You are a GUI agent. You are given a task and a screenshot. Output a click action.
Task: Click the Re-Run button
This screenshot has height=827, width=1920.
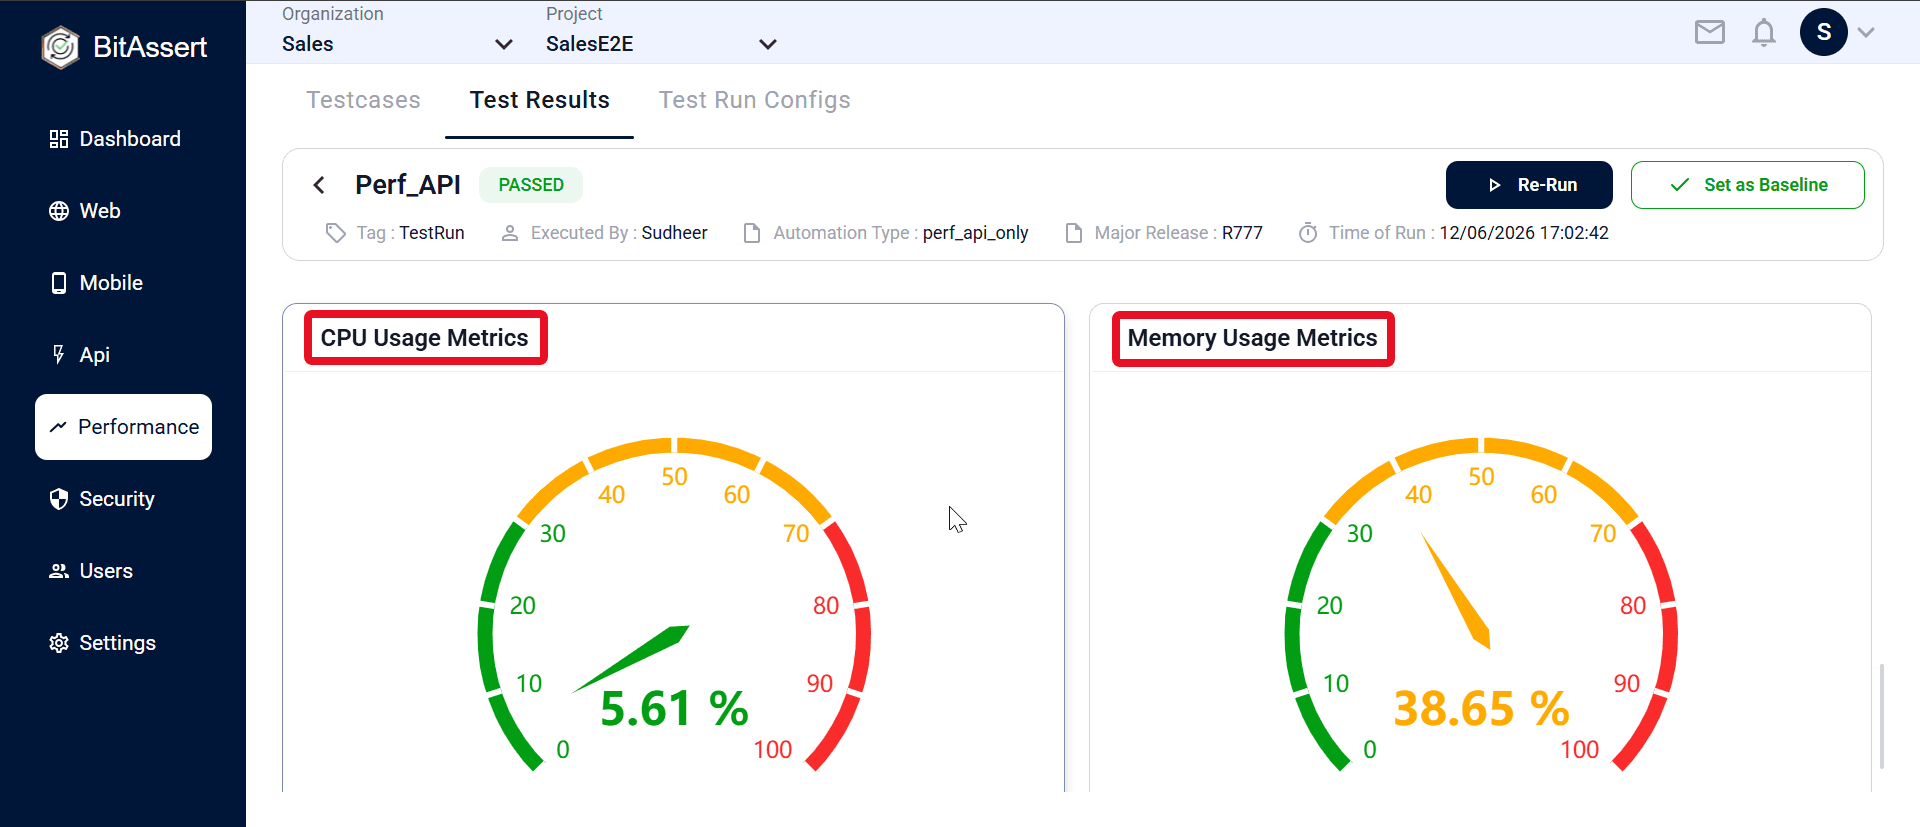coord(1529,185)
